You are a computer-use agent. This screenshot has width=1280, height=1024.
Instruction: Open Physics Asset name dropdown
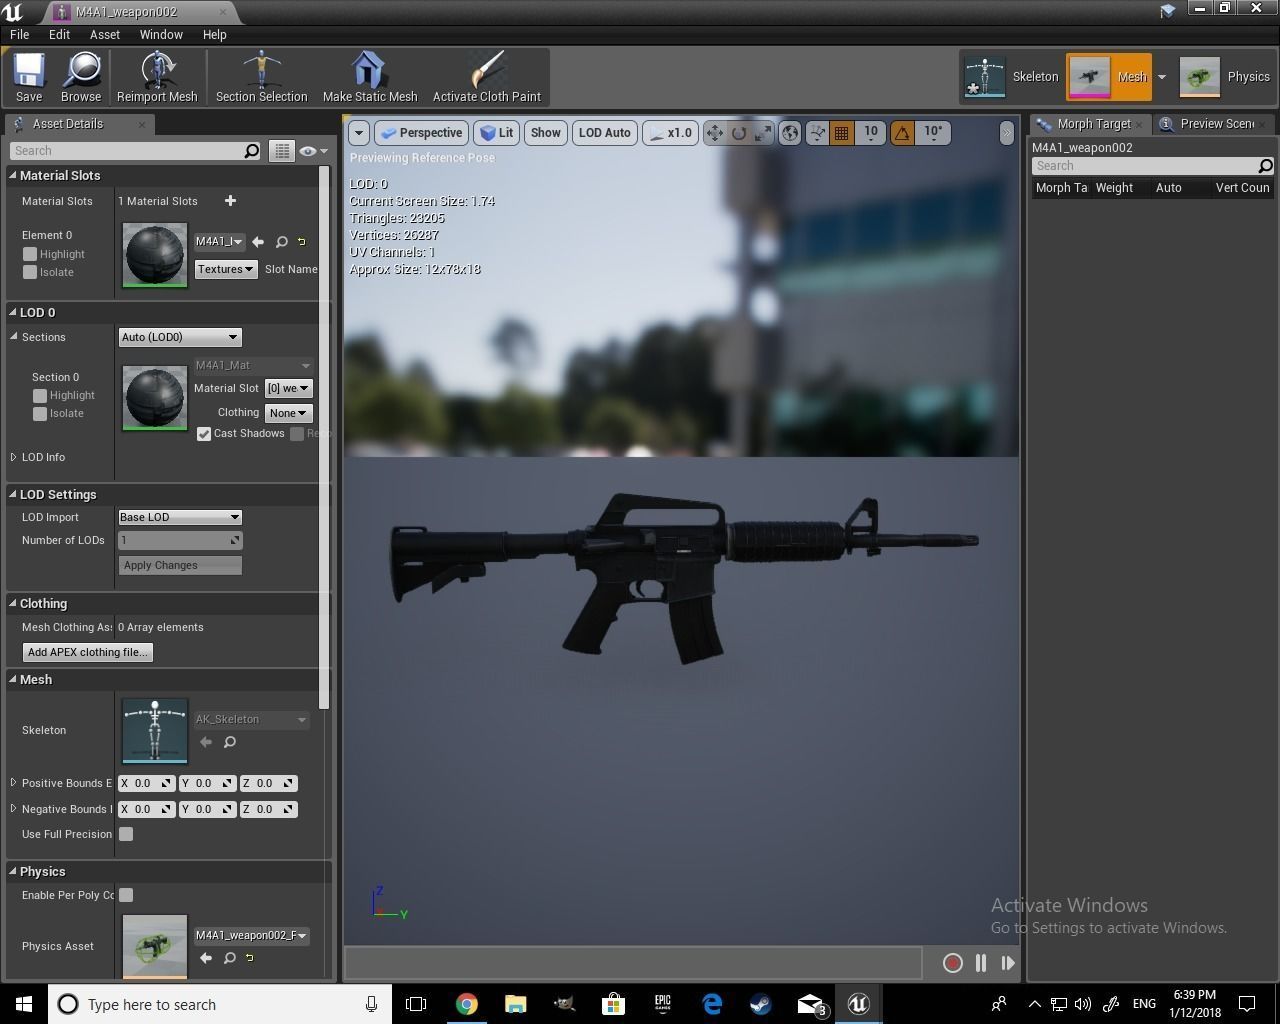pyautogui.click(x=252, y=936)
